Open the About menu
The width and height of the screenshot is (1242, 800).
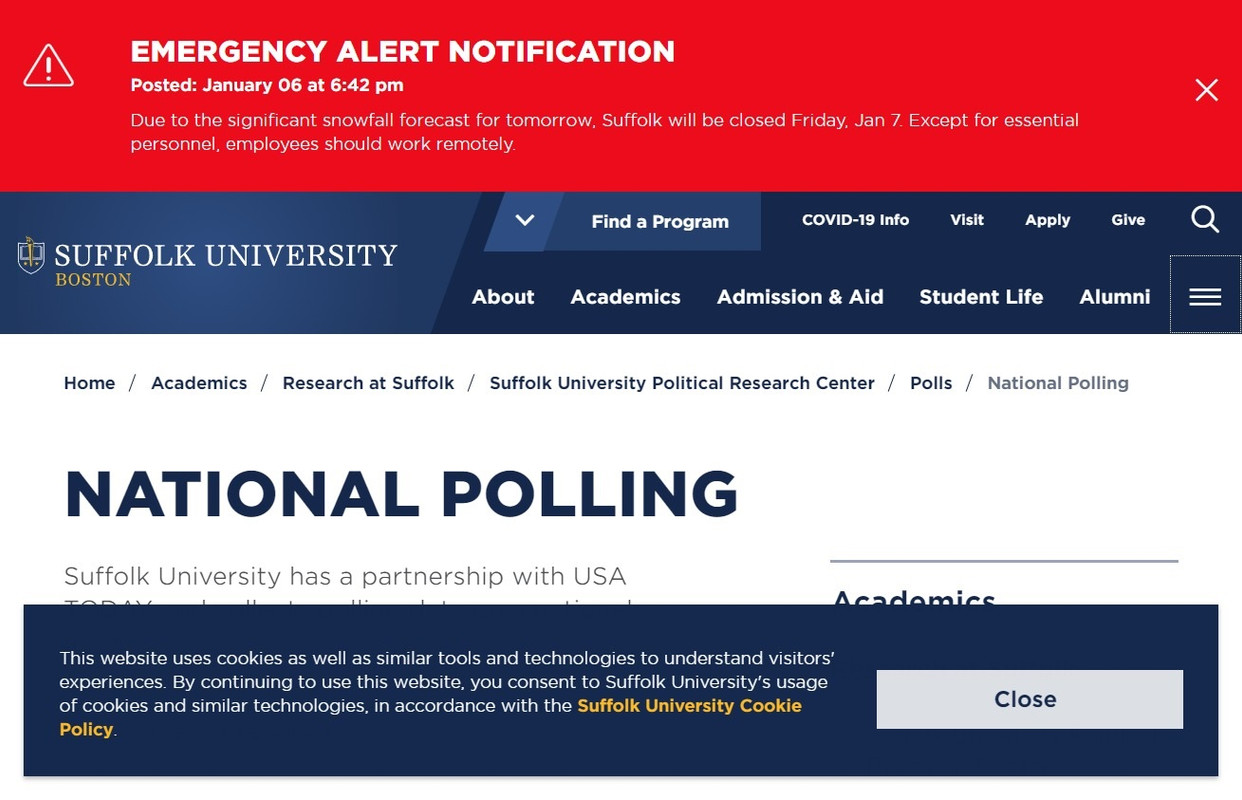503,297
